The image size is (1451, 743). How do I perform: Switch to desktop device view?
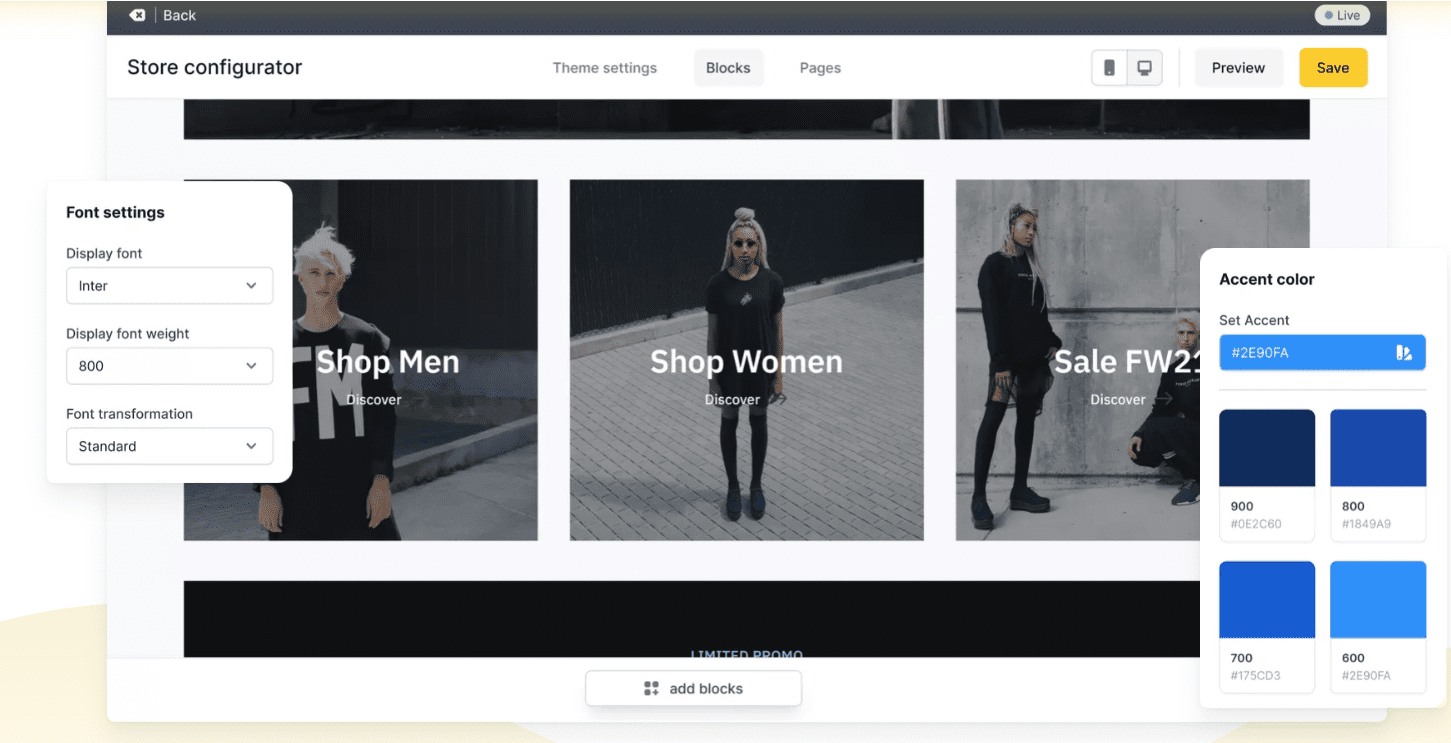pyautogui.click(x=1145, y=68)
